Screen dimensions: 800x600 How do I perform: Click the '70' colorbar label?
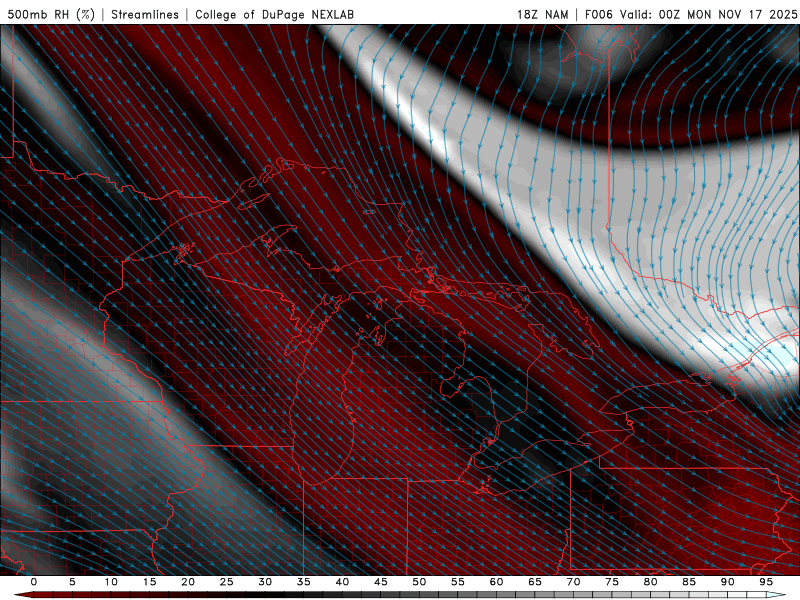point(573,582)
